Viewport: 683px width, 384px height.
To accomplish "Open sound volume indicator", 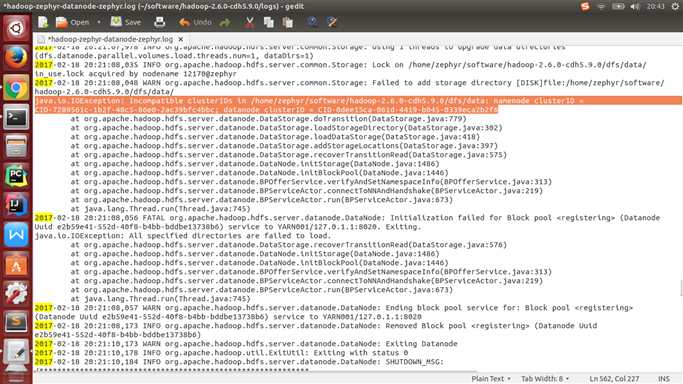I will tap(635, 6).
